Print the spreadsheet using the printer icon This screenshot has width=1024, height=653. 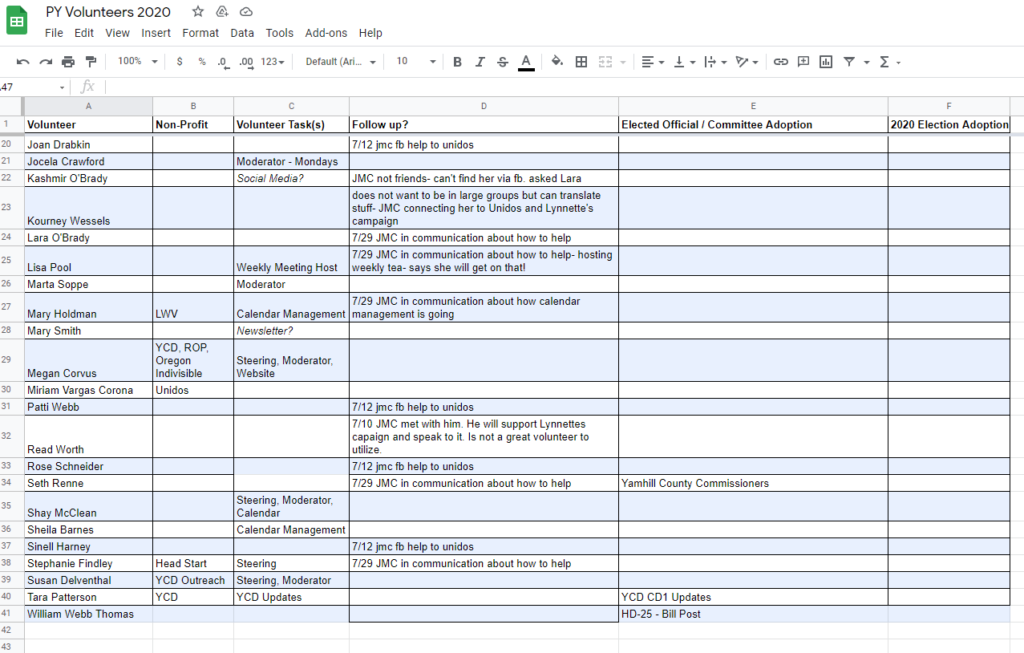click(x=68, y=62)
